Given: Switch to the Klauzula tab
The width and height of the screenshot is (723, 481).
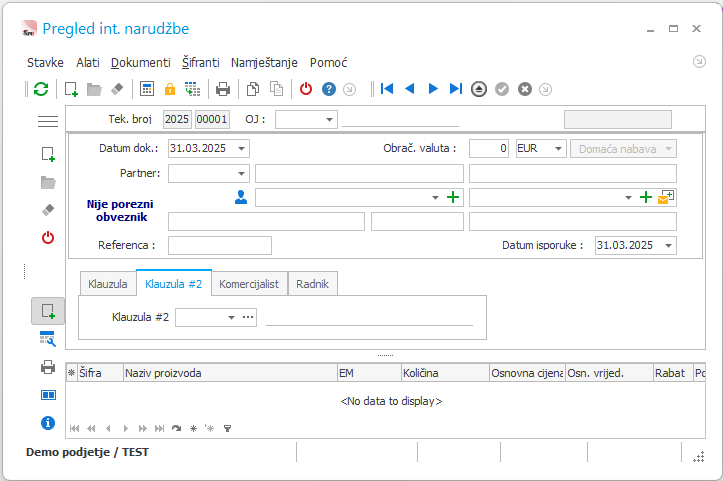Looking at the screenshot, I should pyautogui.click(x=108, y=284).
